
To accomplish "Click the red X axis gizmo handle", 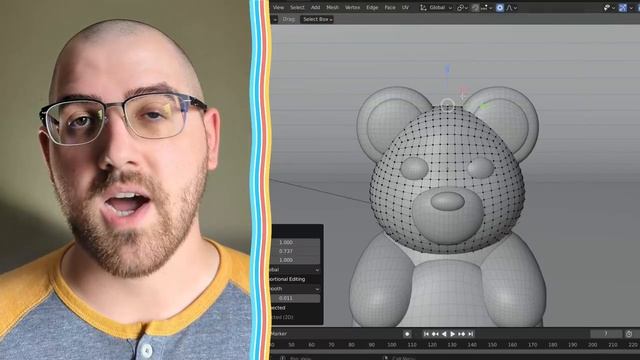I will point(463,91).
